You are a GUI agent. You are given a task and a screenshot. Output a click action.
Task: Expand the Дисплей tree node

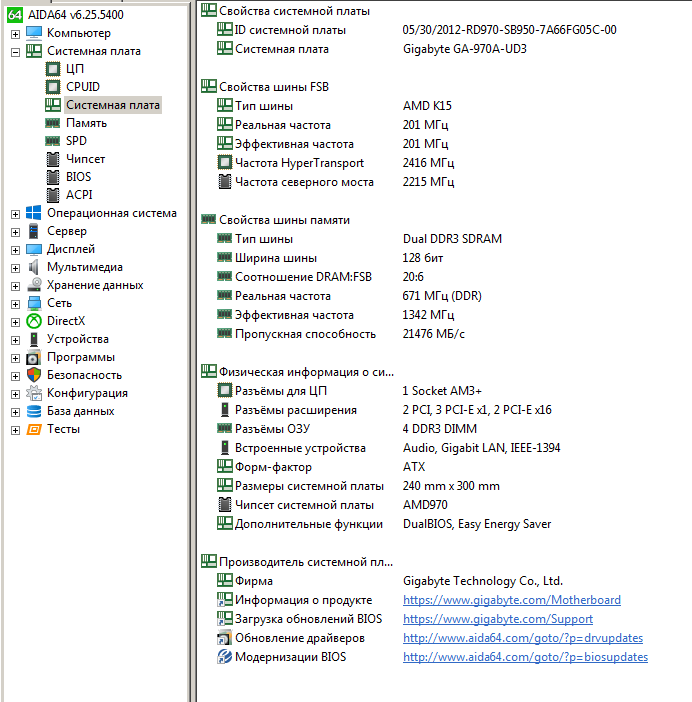15,249
